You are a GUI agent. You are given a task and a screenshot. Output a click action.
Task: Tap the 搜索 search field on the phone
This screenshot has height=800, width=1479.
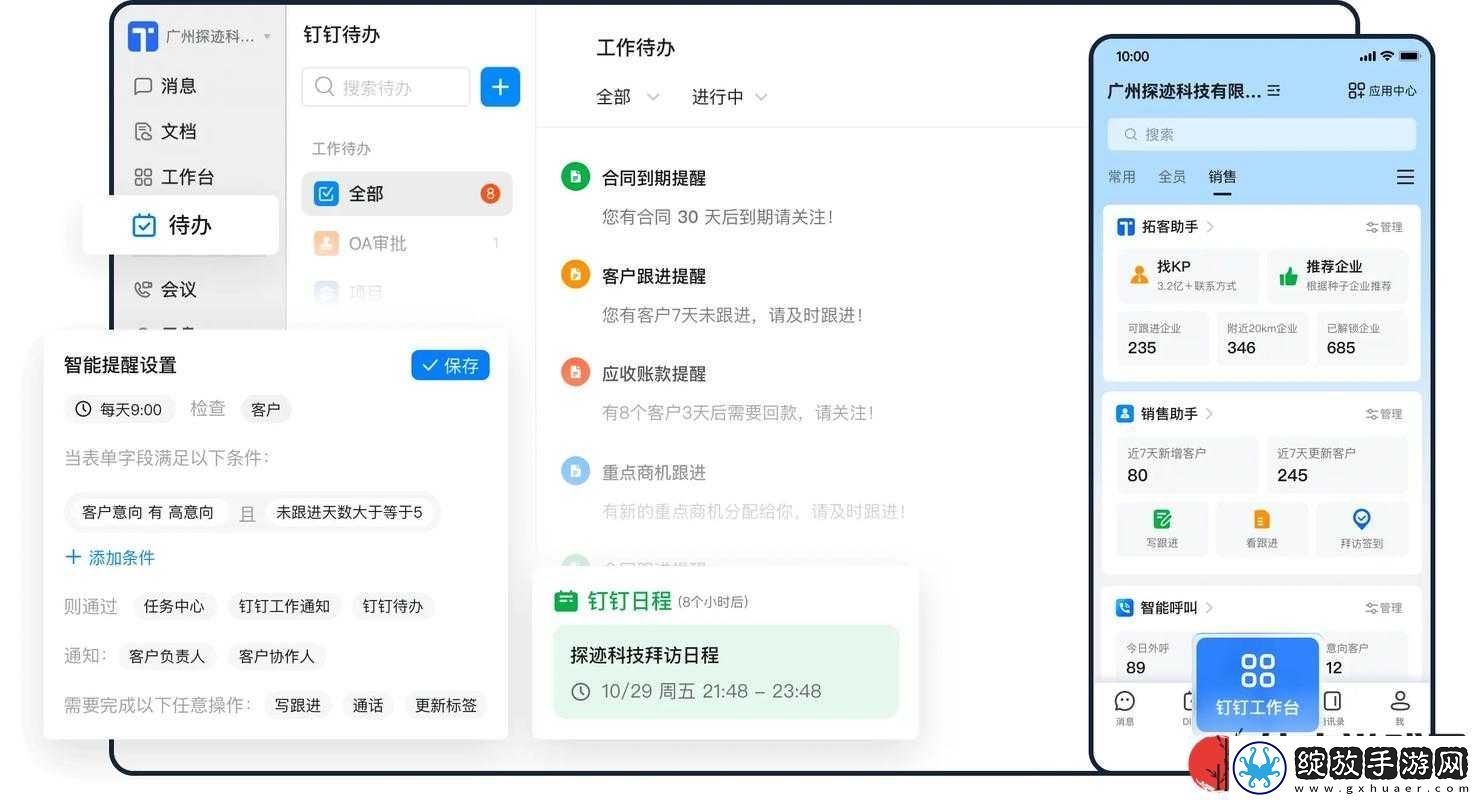(1262, 134)
